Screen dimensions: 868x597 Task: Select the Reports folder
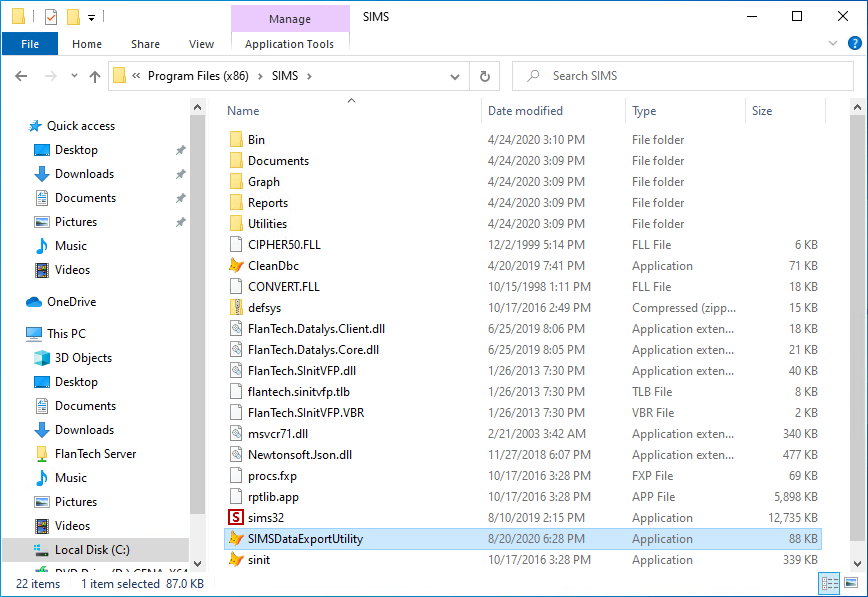point(267,203)
